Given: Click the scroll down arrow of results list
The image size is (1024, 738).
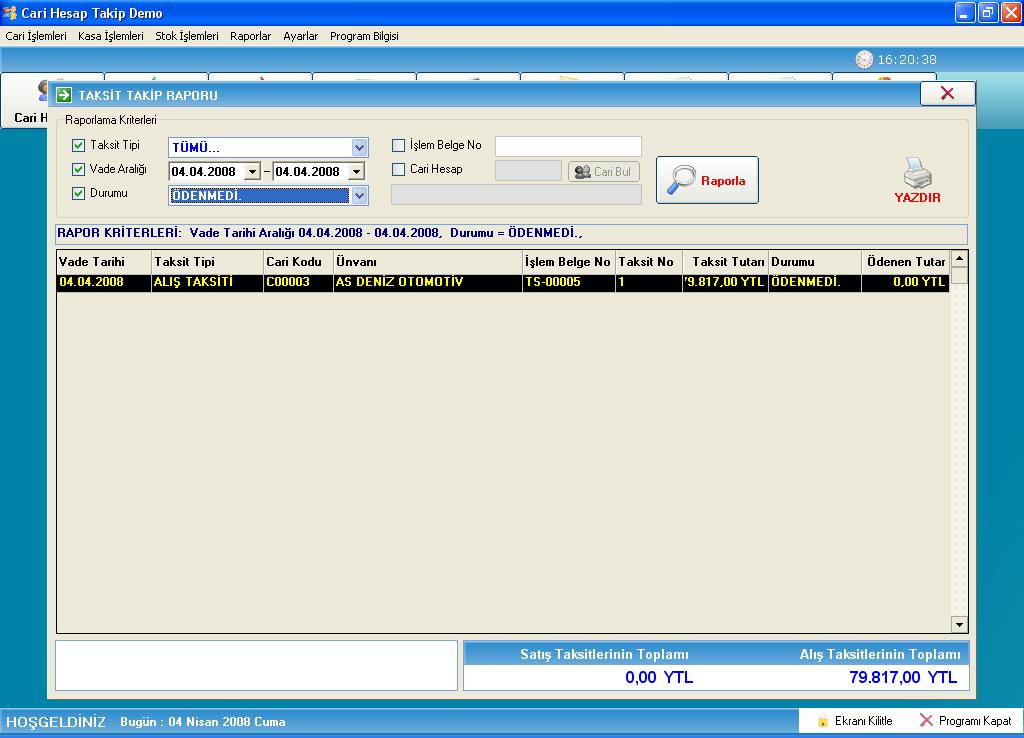Looking at the screenshot, I should (959, 625).
